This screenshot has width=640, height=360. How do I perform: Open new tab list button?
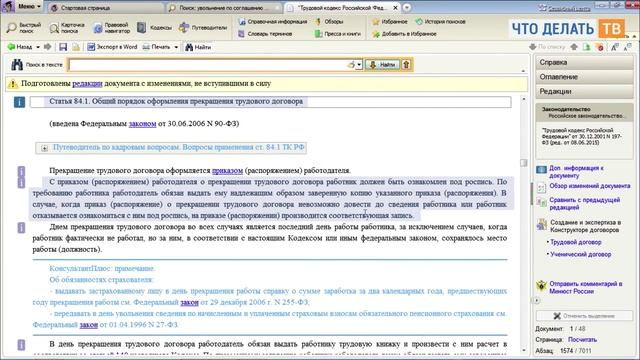tap(407, 7)
